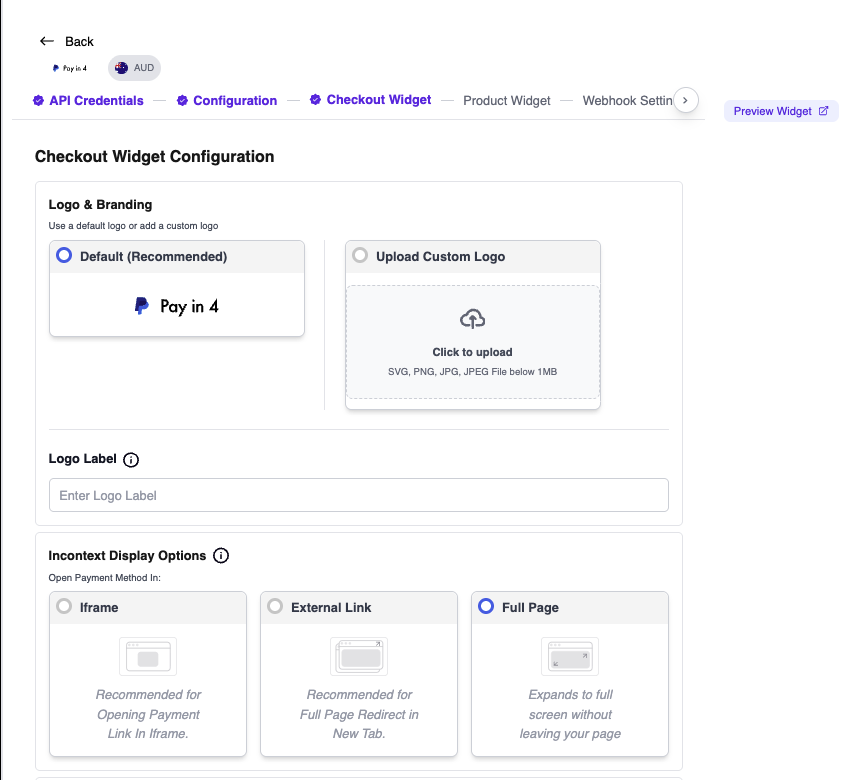Image resolution: width=844 pixels, height=780 pixels.
Task: Switch to the Checkout Widget step
Action: (x=378, y=100)
